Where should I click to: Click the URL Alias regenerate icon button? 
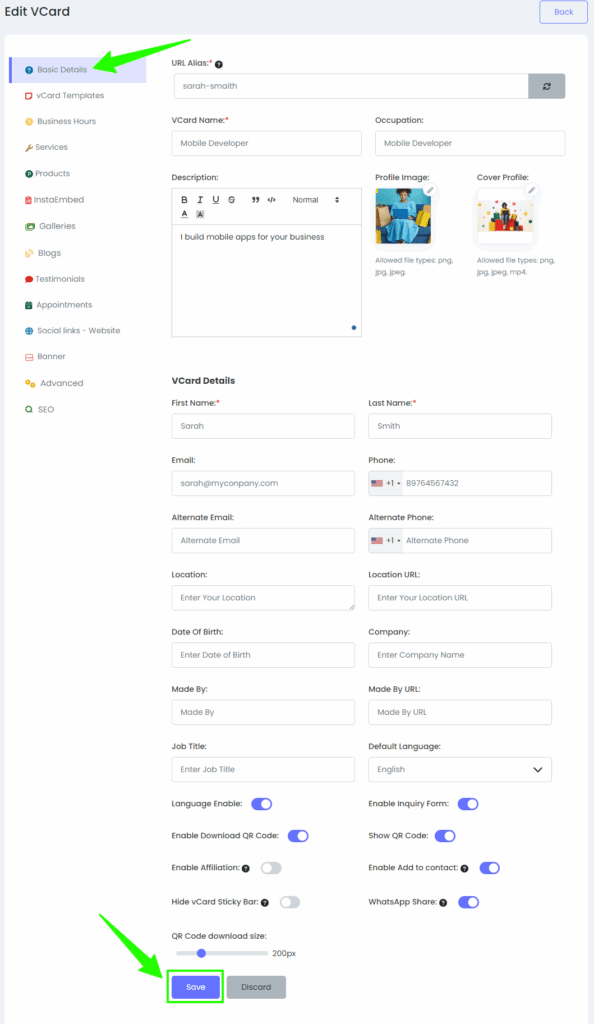[x=546, y=86]
